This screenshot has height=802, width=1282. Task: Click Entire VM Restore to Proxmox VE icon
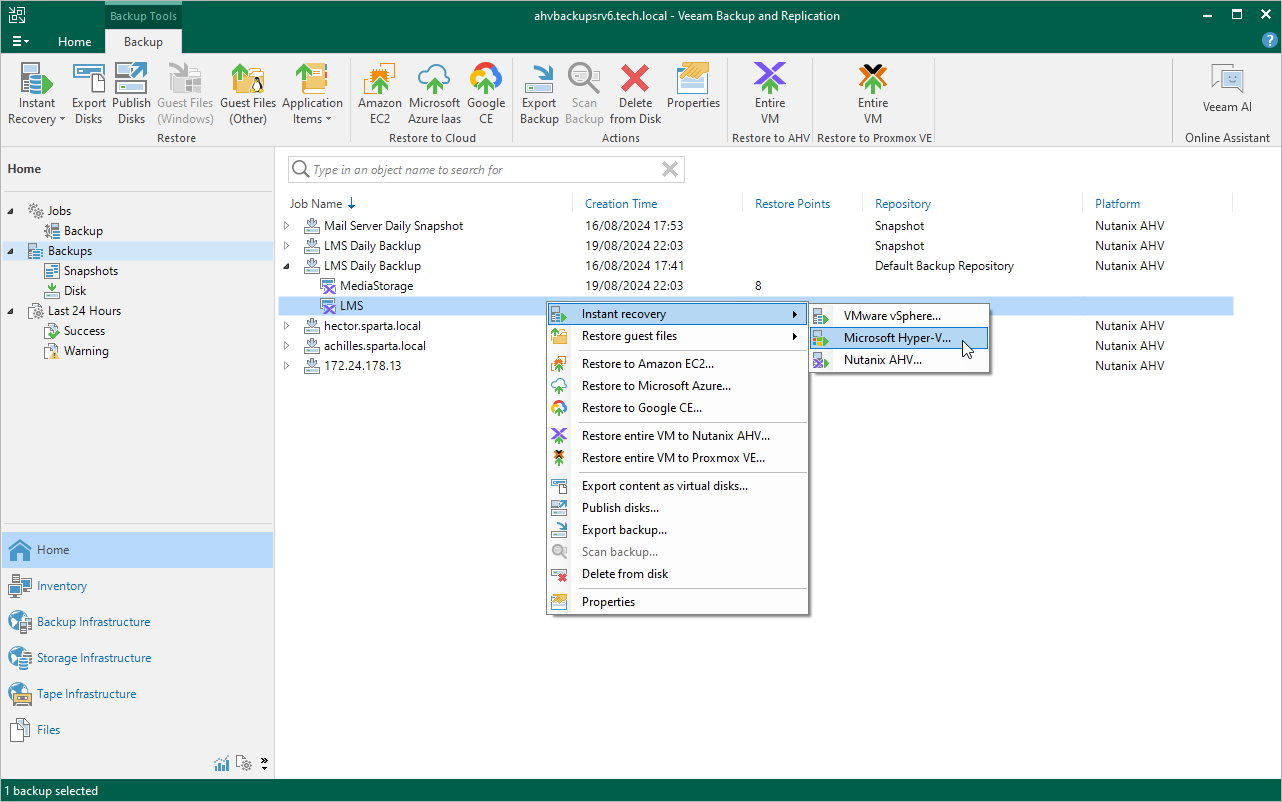(873, 94)
